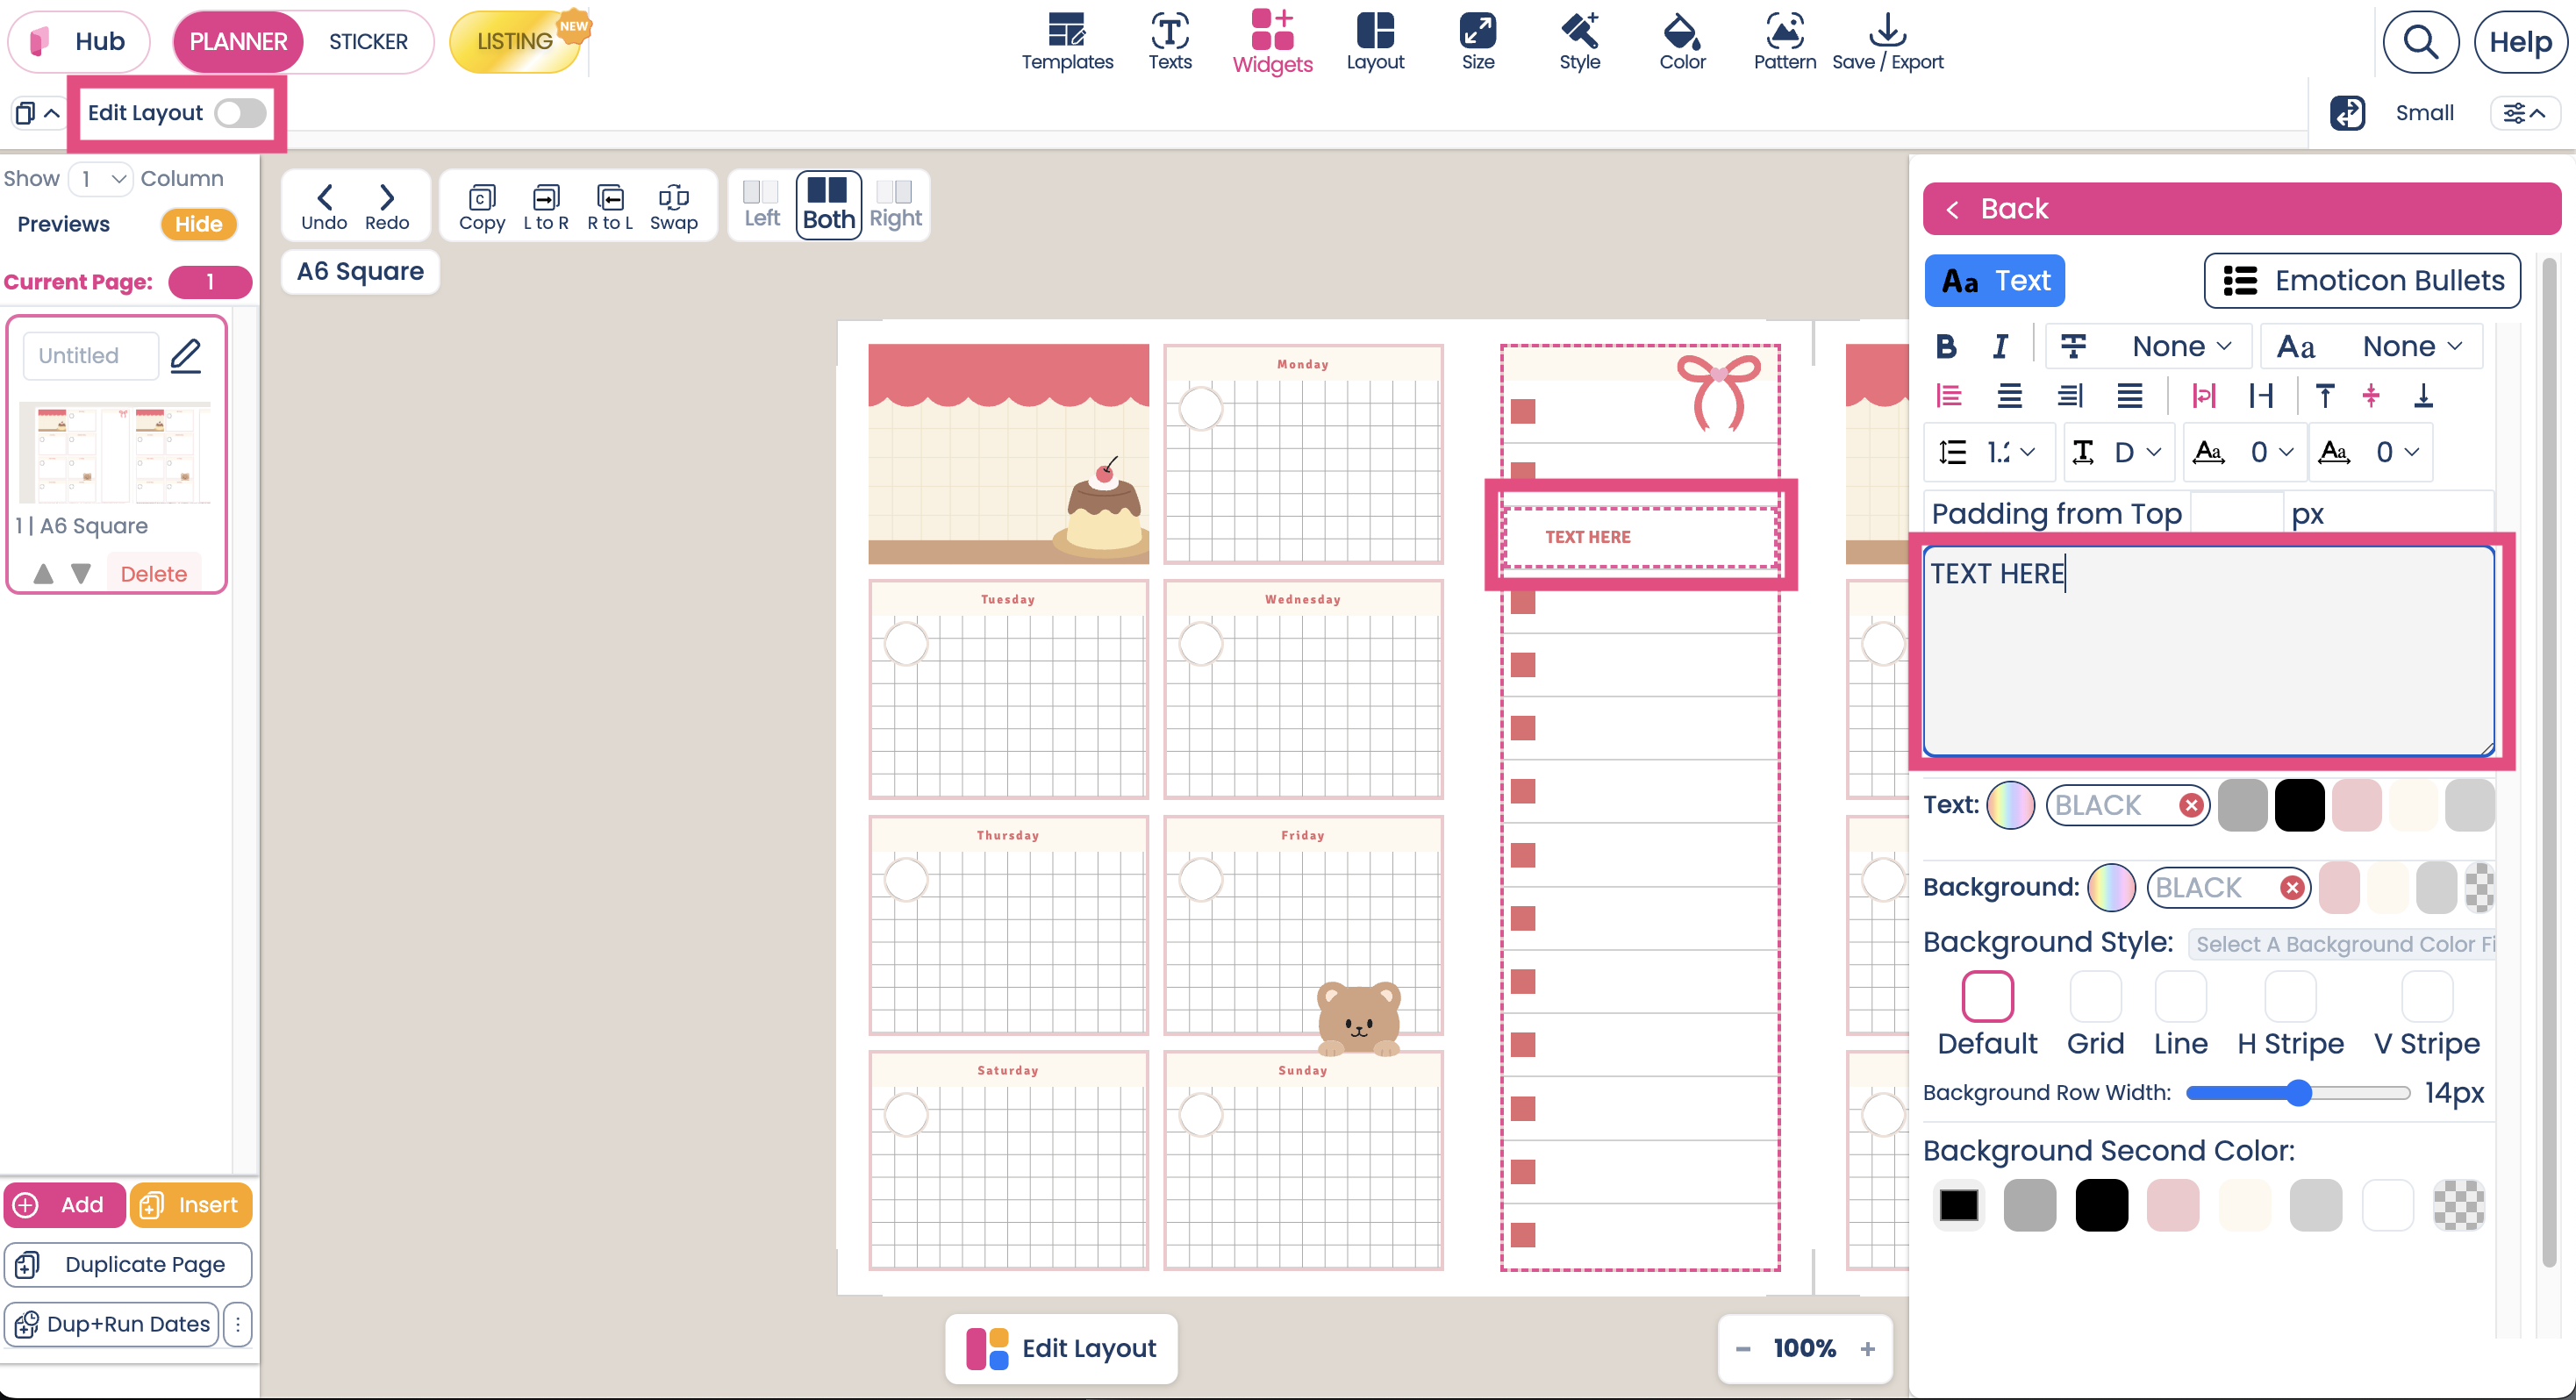Open the Layout options
2576x1400 pixels.
coord(1376,42)
